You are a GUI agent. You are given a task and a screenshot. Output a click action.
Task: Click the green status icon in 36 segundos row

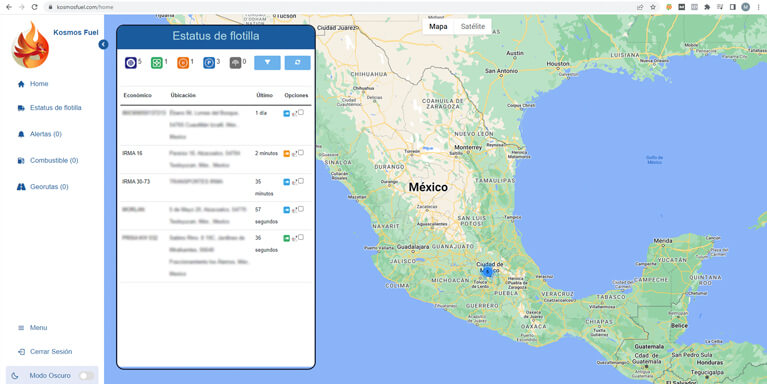(287, 238)
